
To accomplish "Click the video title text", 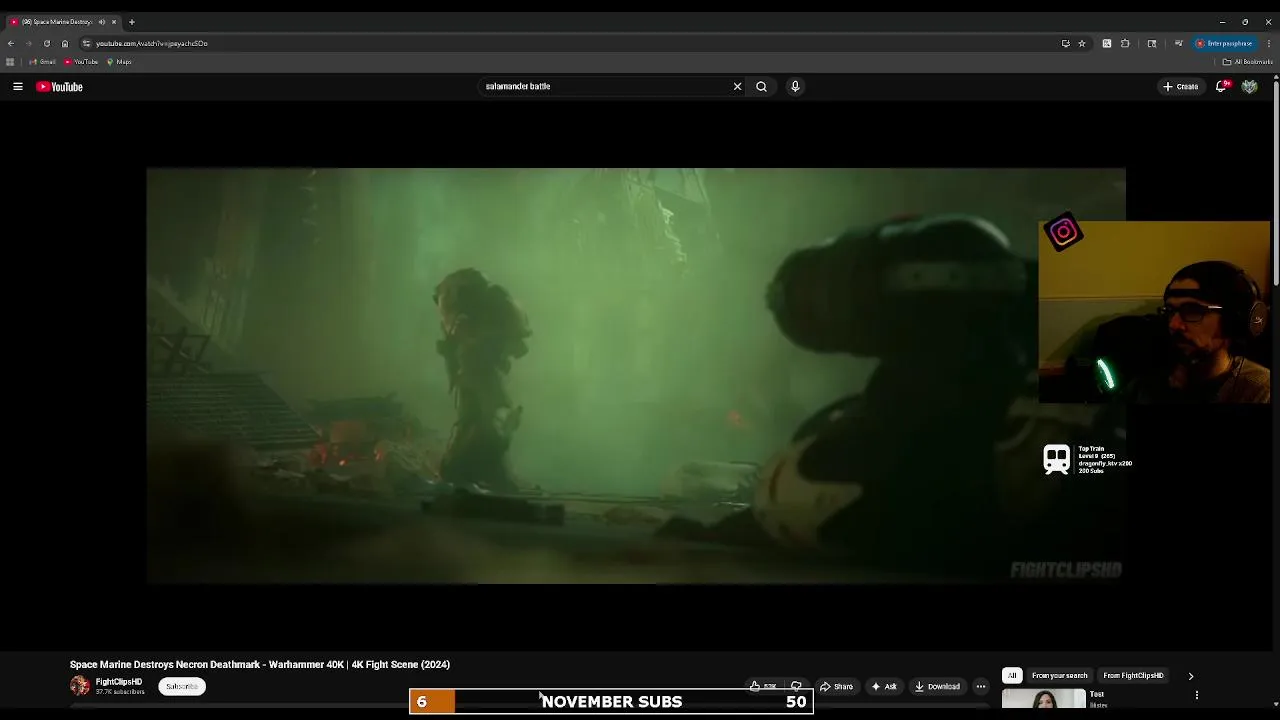I will tap(260, 665).
